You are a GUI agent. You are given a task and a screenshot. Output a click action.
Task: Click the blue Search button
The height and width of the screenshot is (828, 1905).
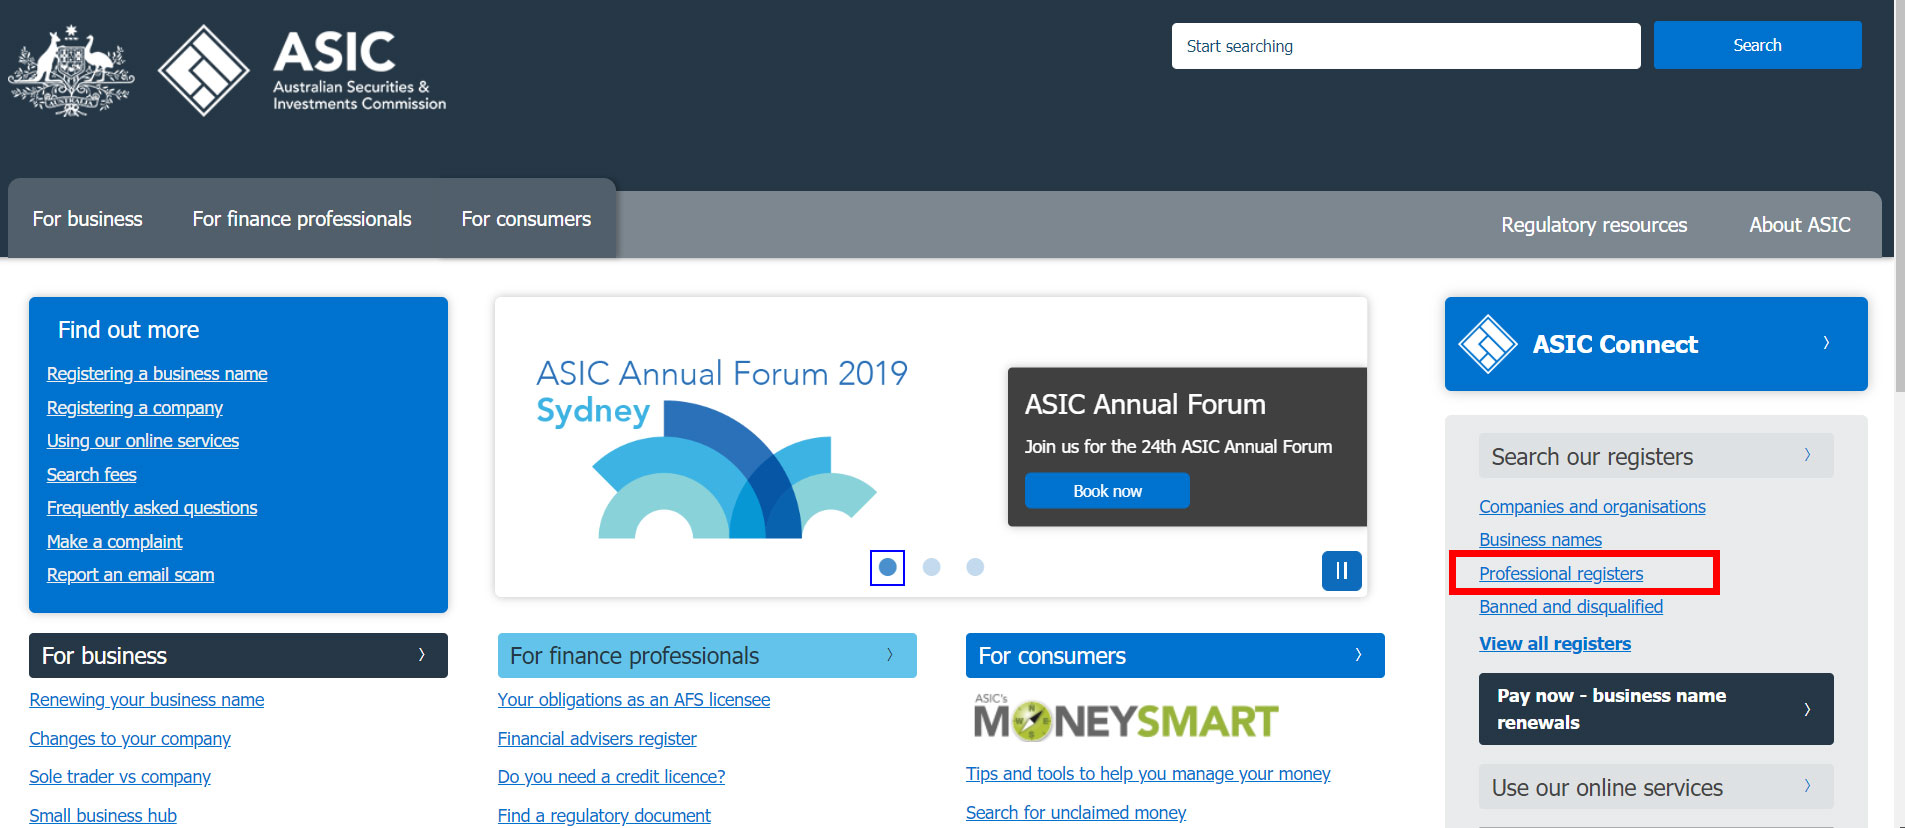coord(1757,45)
